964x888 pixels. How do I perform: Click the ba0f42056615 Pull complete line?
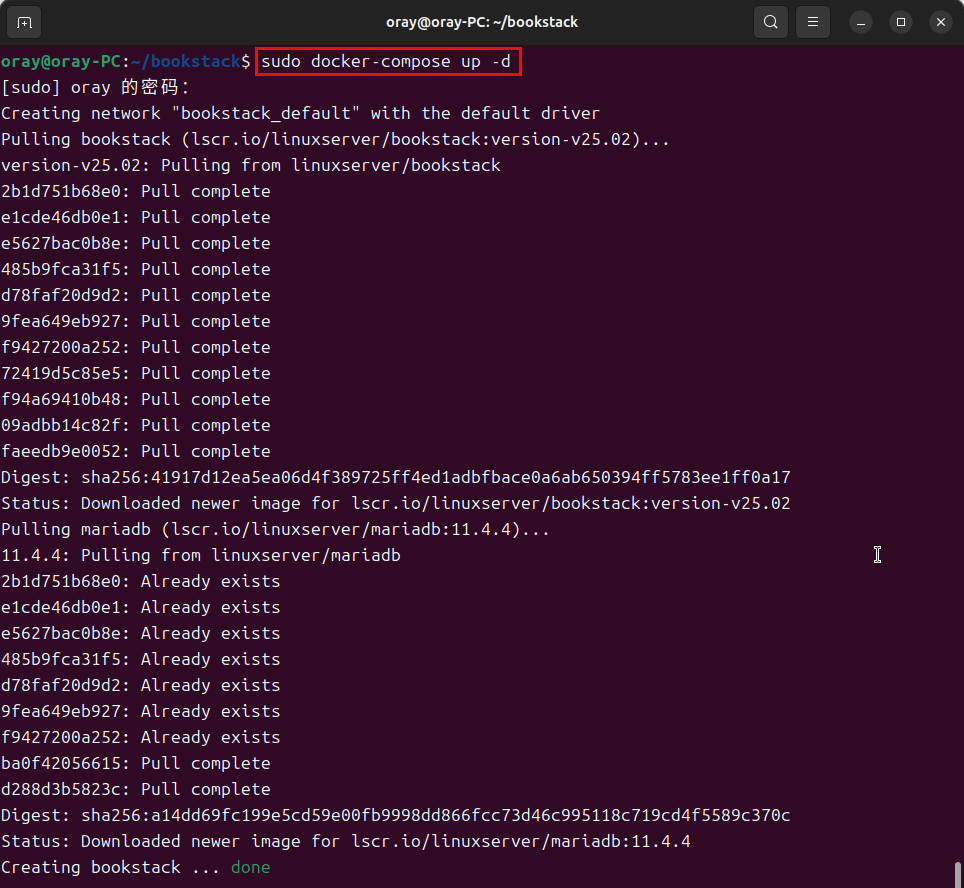tap(135, 763)
